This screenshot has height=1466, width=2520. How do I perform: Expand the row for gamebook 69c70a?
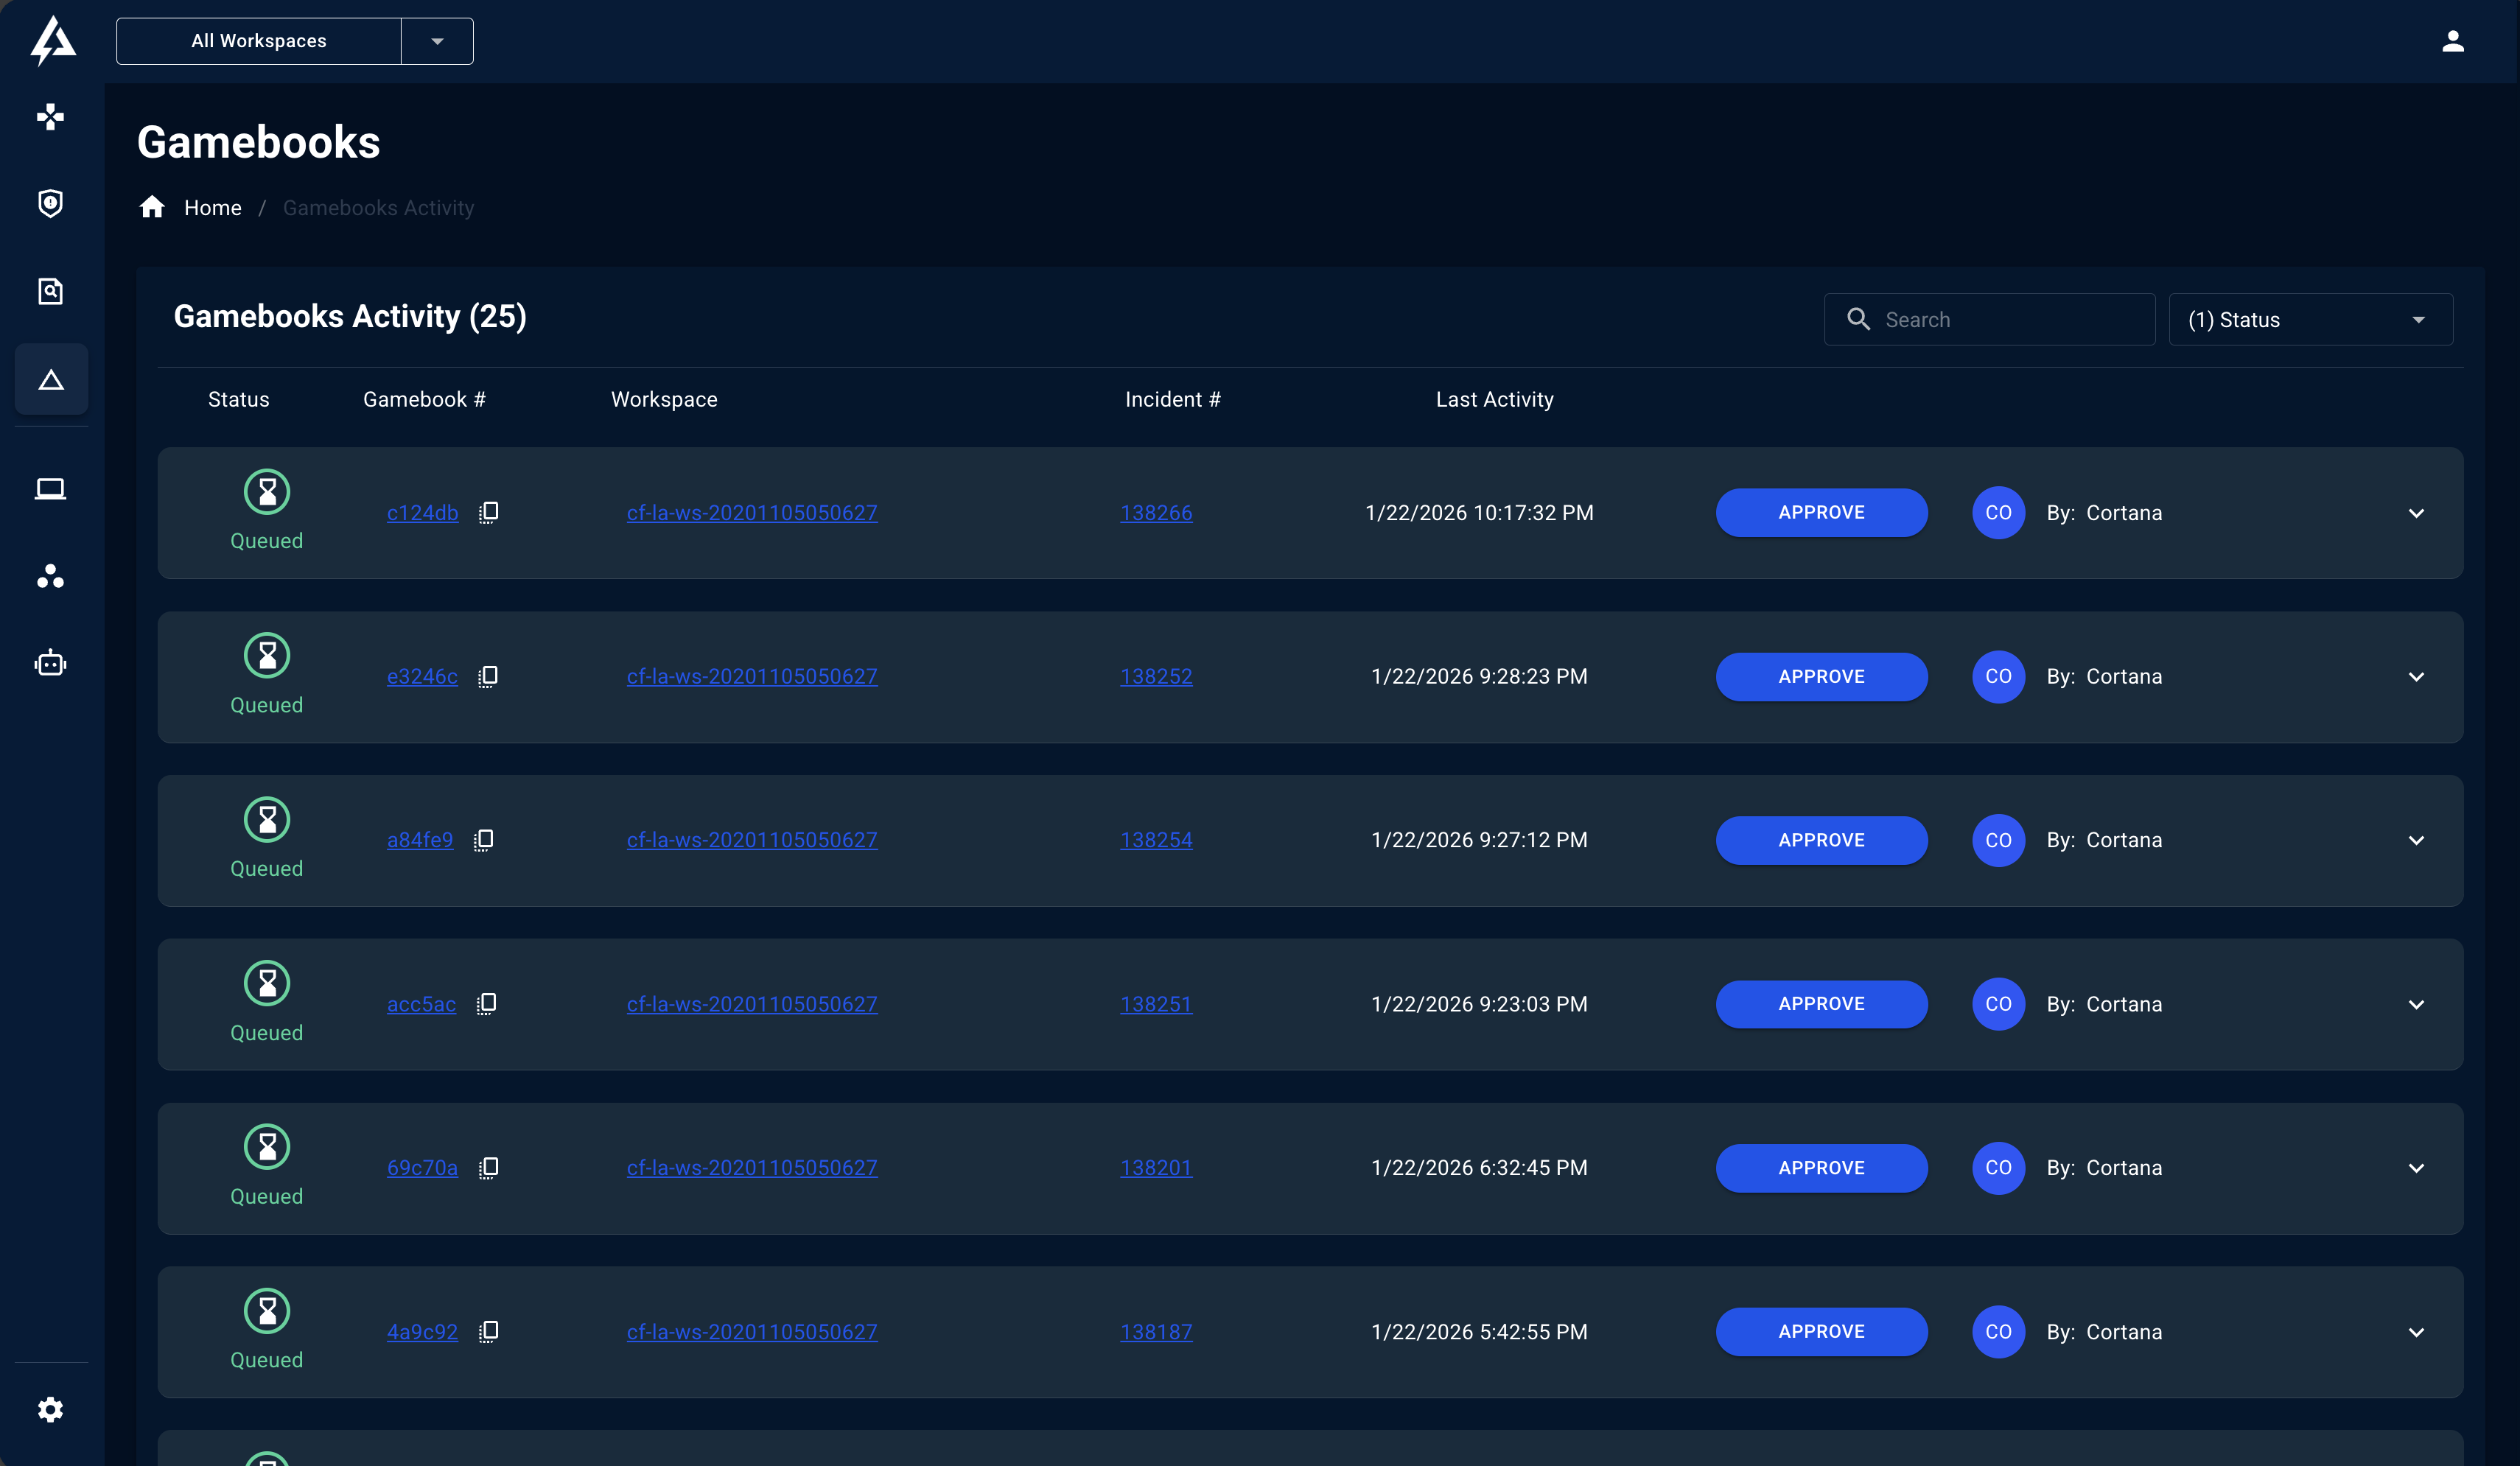coord(2415,1168)
